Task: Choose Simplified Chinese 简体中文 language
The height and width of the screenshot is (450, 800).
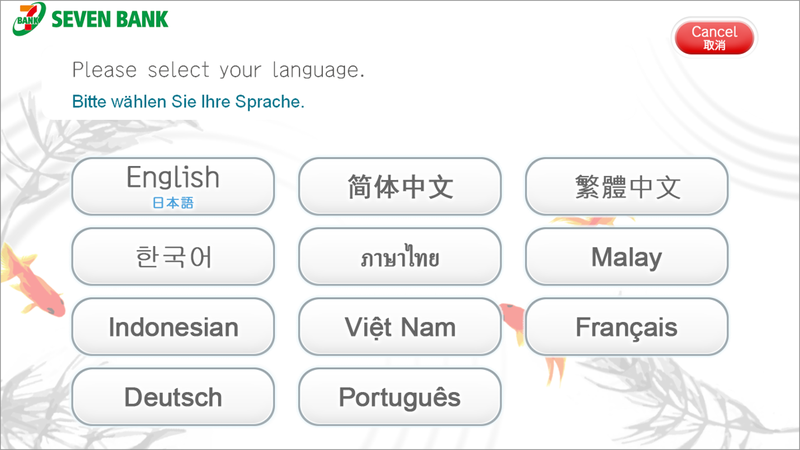Action: click(x=400, y=186)
